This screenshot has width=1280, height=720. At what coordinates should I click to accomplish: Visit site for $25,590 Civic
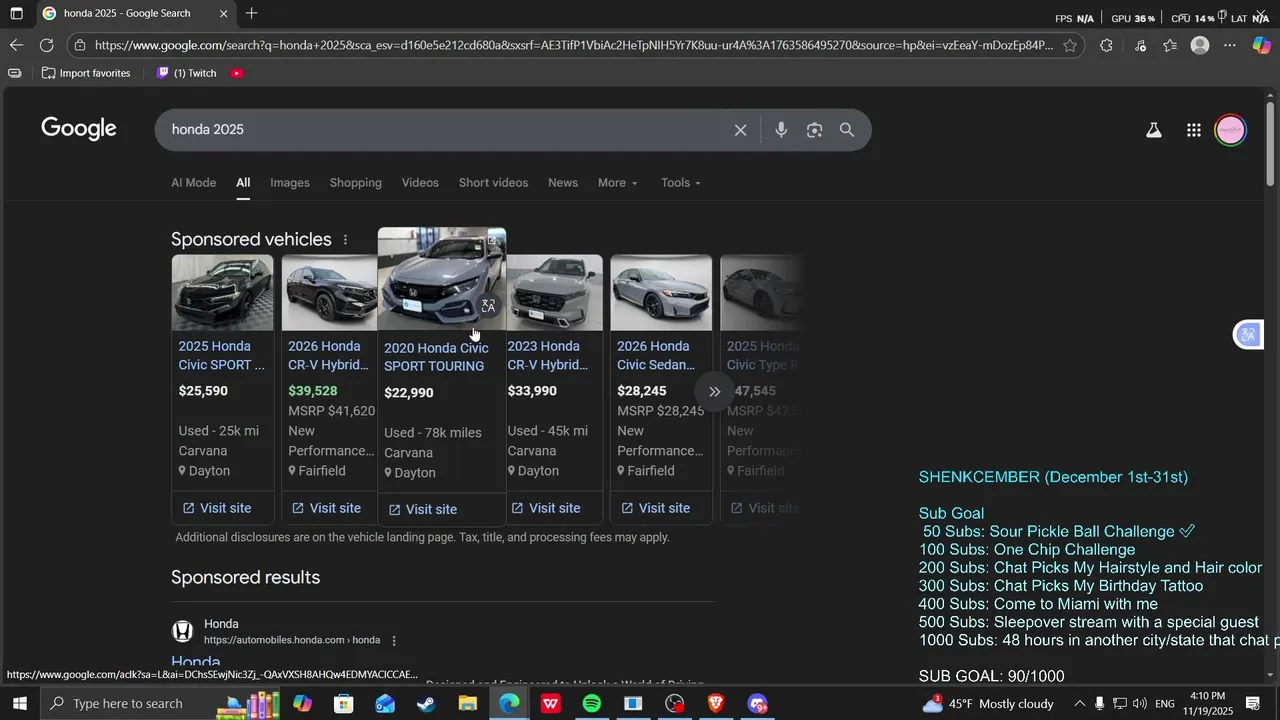tap(217, 508)
